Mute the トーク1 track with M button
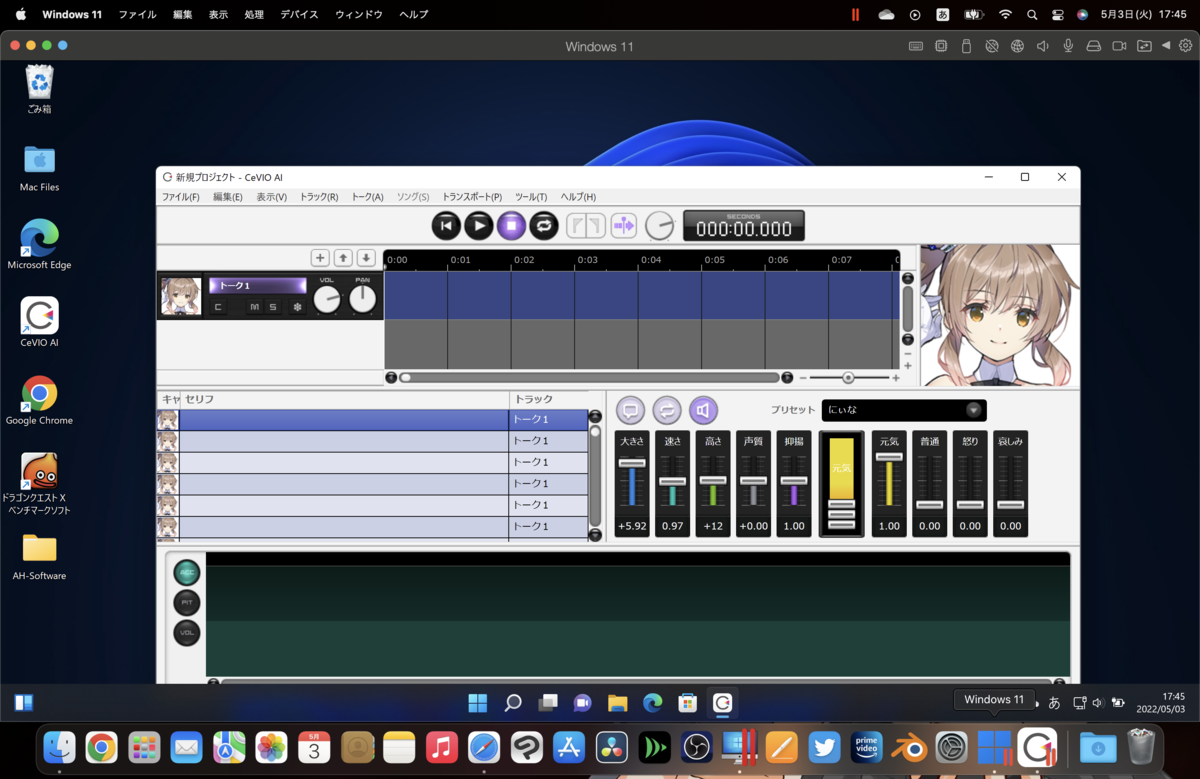This screenshot has width=1200, height=779. (x=254, y=307)
